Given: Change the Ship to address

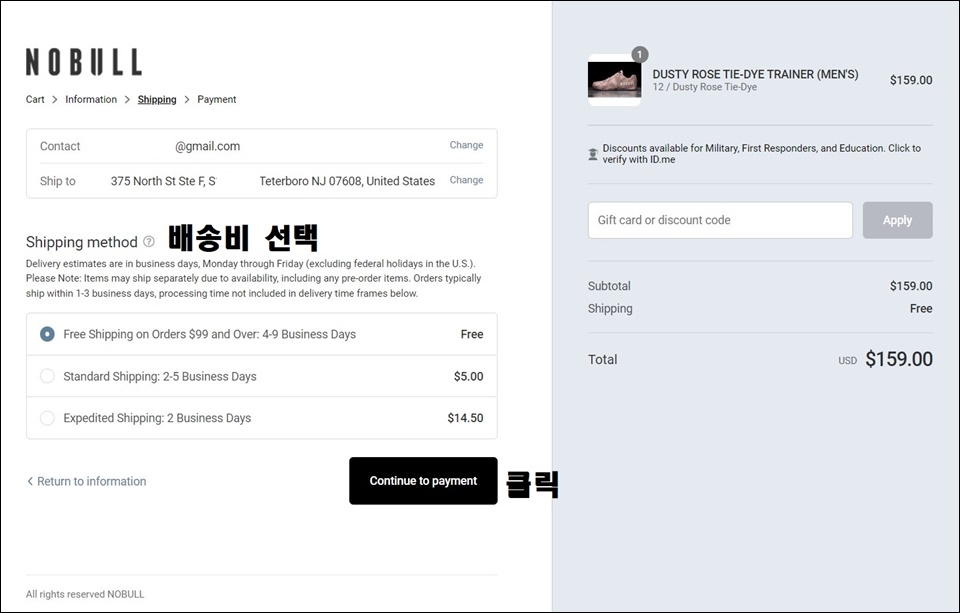Looking at the screenshot, I should pyautogui.click(x=466, y=180).
